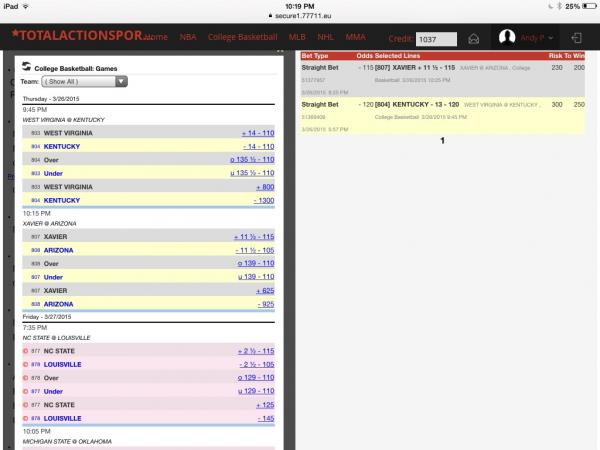The image size is (600, 450).
Task: Choose the Over o139 -110 line
Action: (x=255, y=263)
